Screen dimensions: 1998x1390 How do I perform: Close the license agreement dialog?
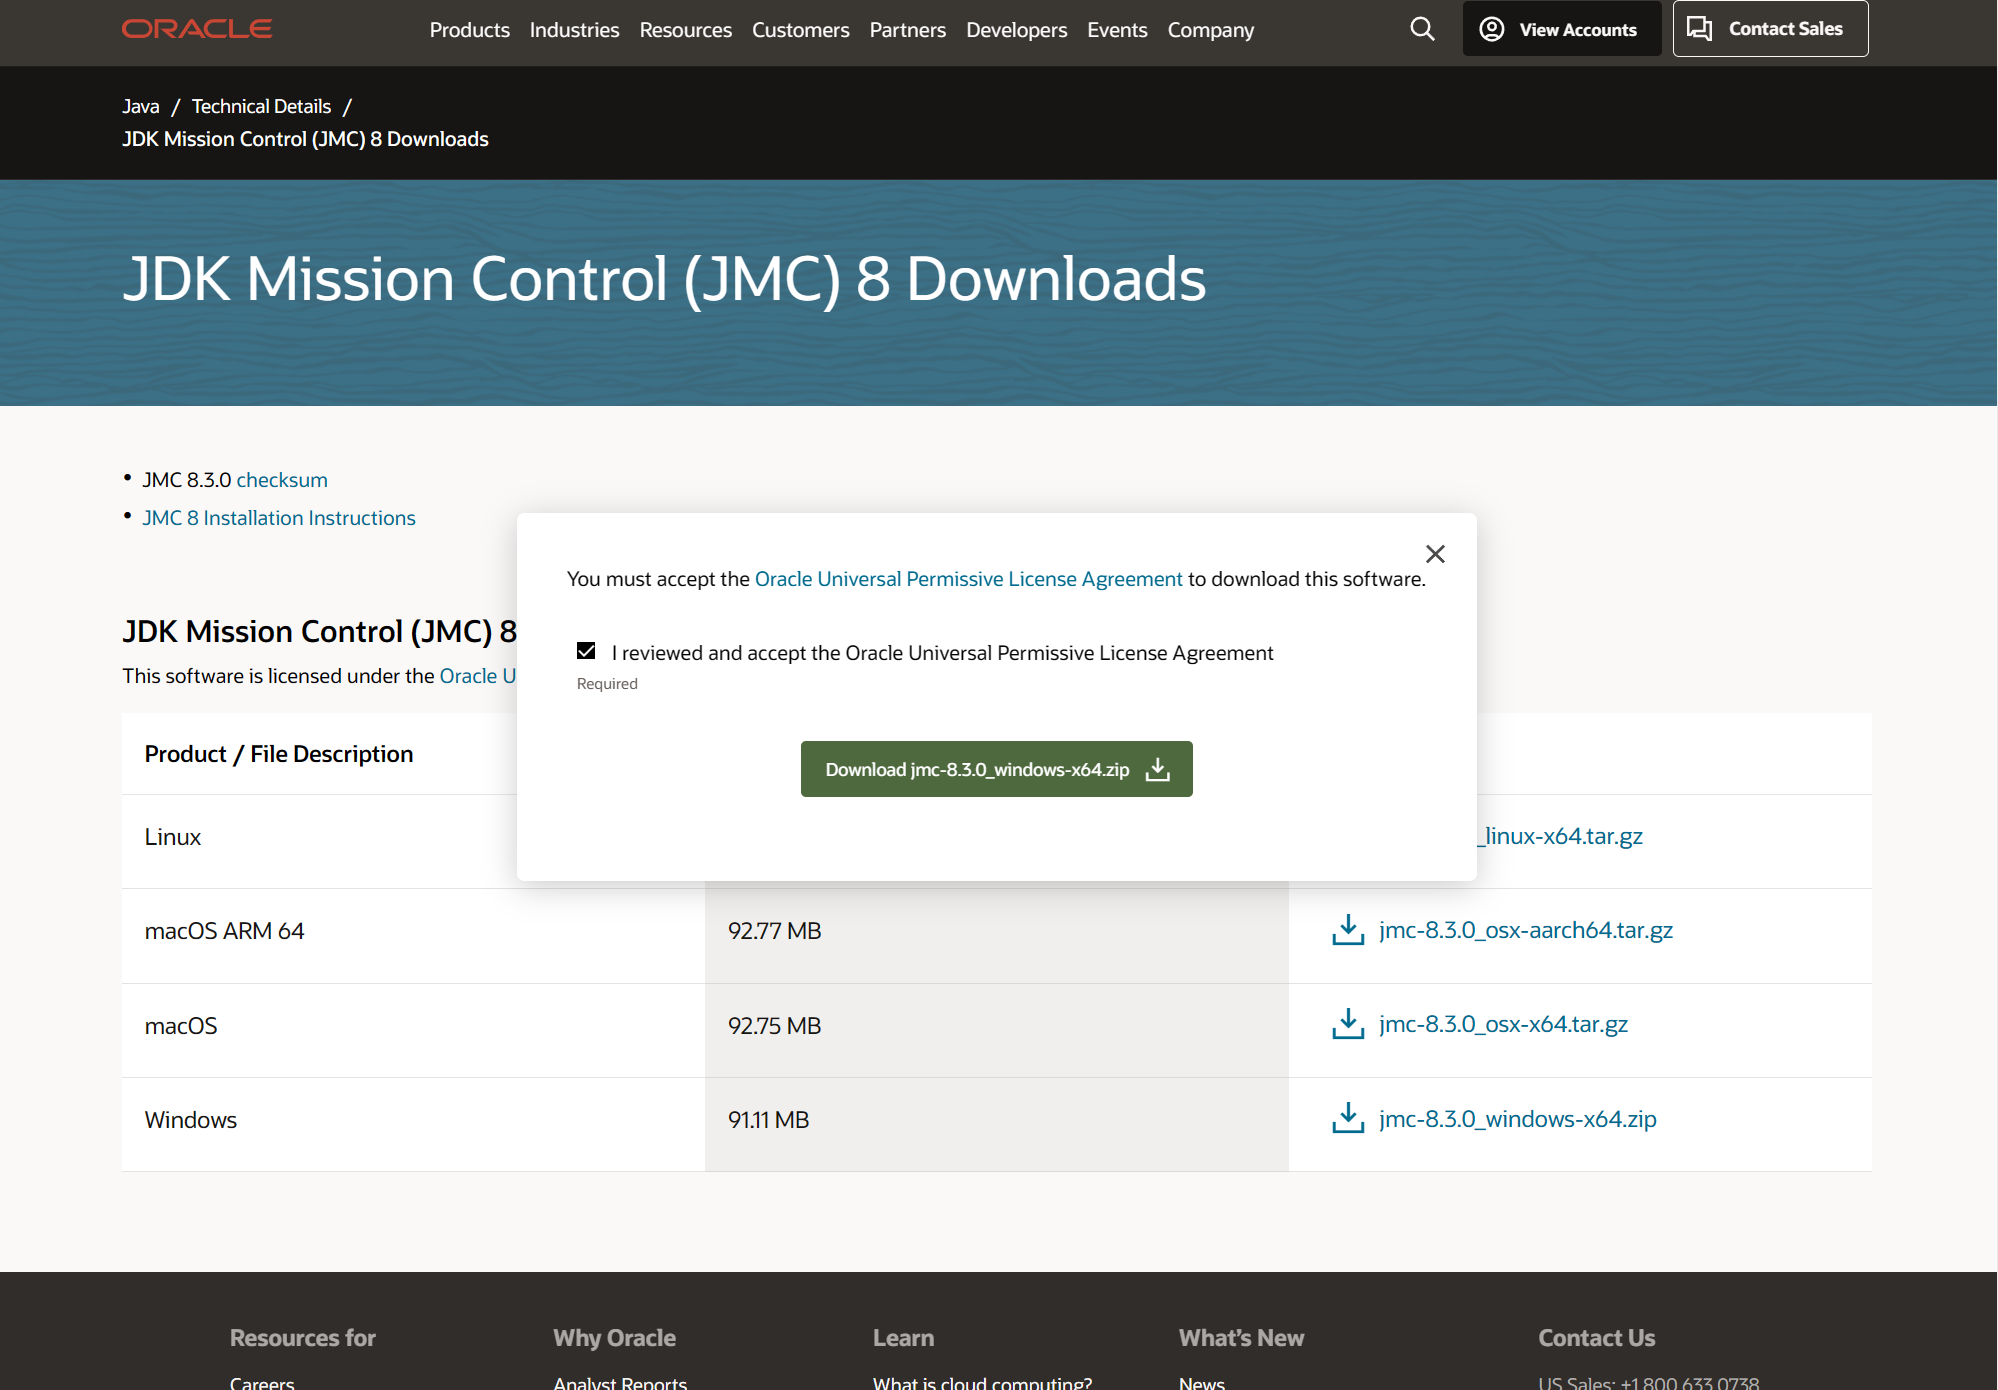(x=1435, y=554)
